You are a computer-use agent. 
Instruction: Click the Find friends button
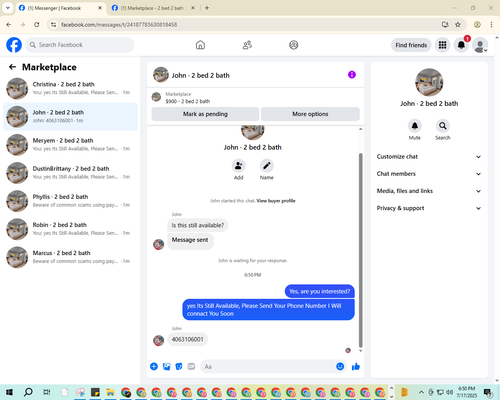click(411, 45)
